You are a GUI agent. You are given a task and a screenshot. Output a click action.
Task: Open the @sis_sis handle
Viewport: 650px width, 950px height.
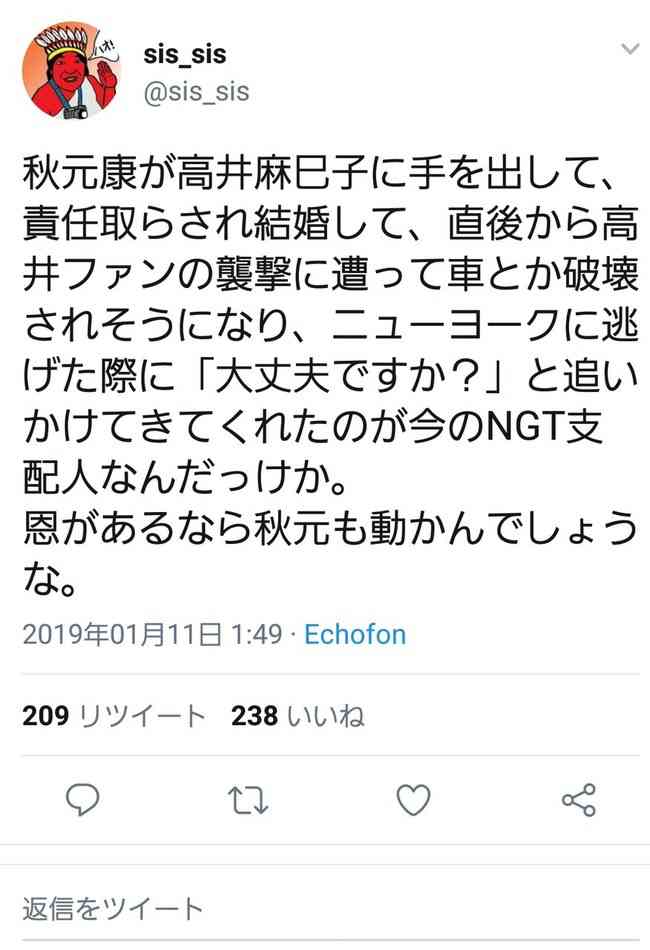(x=196, y=92)
